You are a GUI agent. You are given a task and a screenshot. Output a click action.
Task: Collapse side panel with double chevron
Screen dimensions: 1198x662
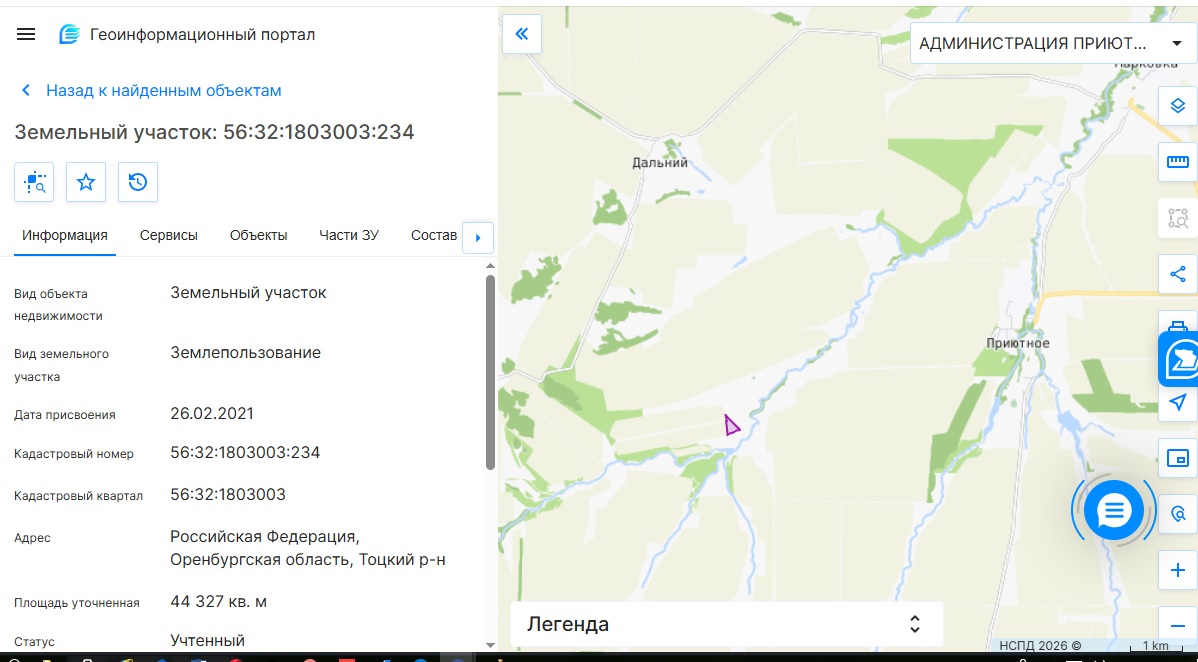522,34
